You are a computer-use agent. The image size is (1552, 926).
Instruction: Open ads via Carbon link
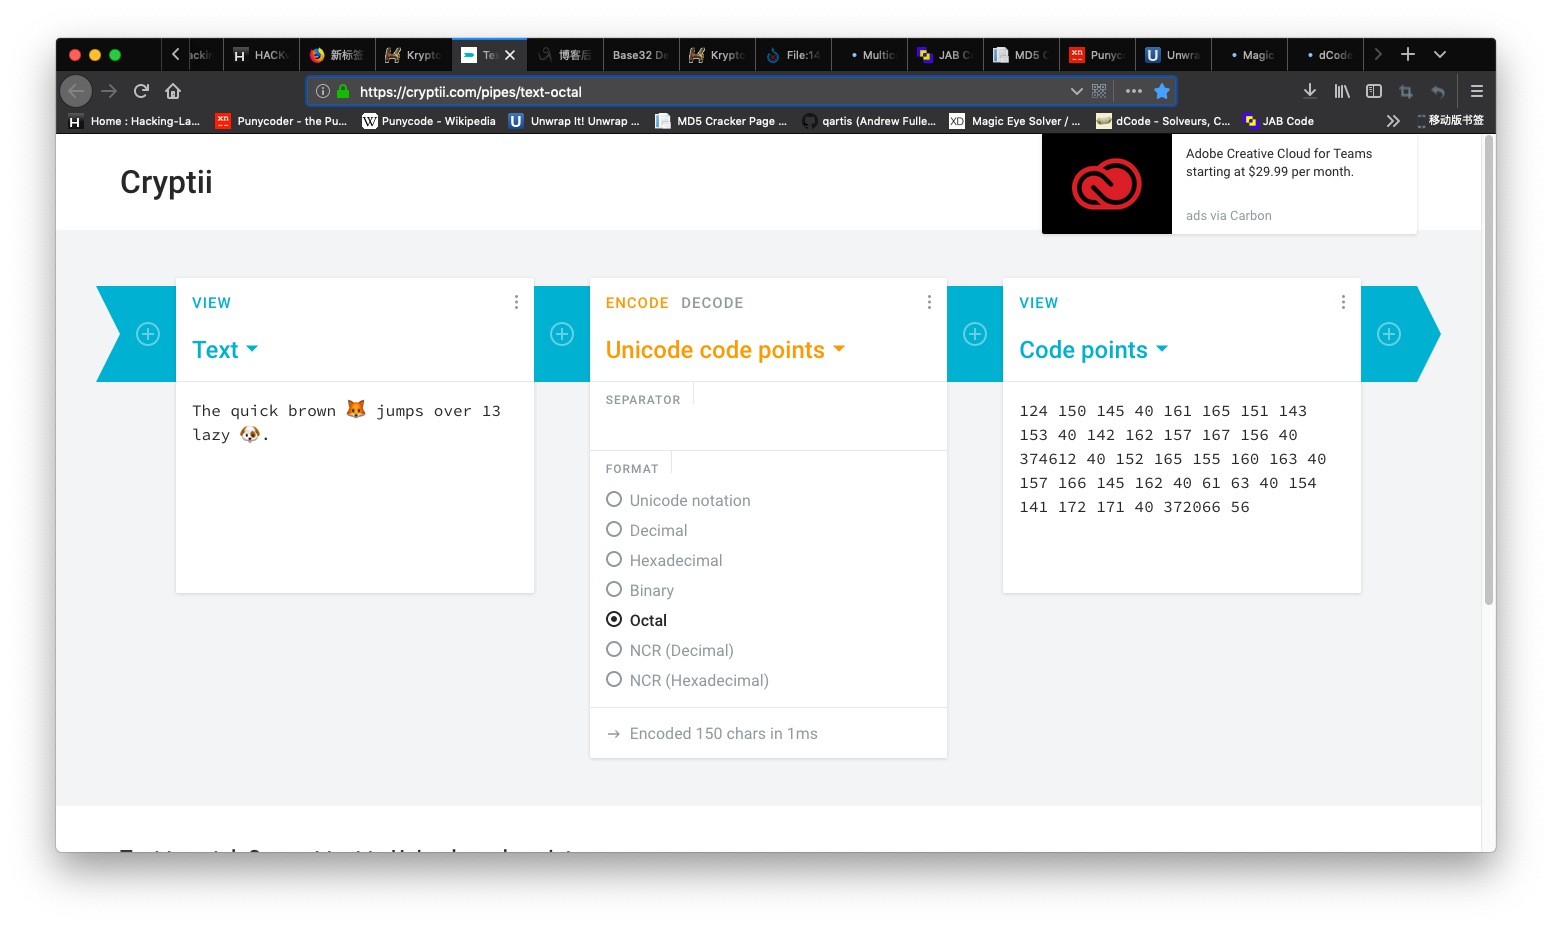pos(1229,216)
